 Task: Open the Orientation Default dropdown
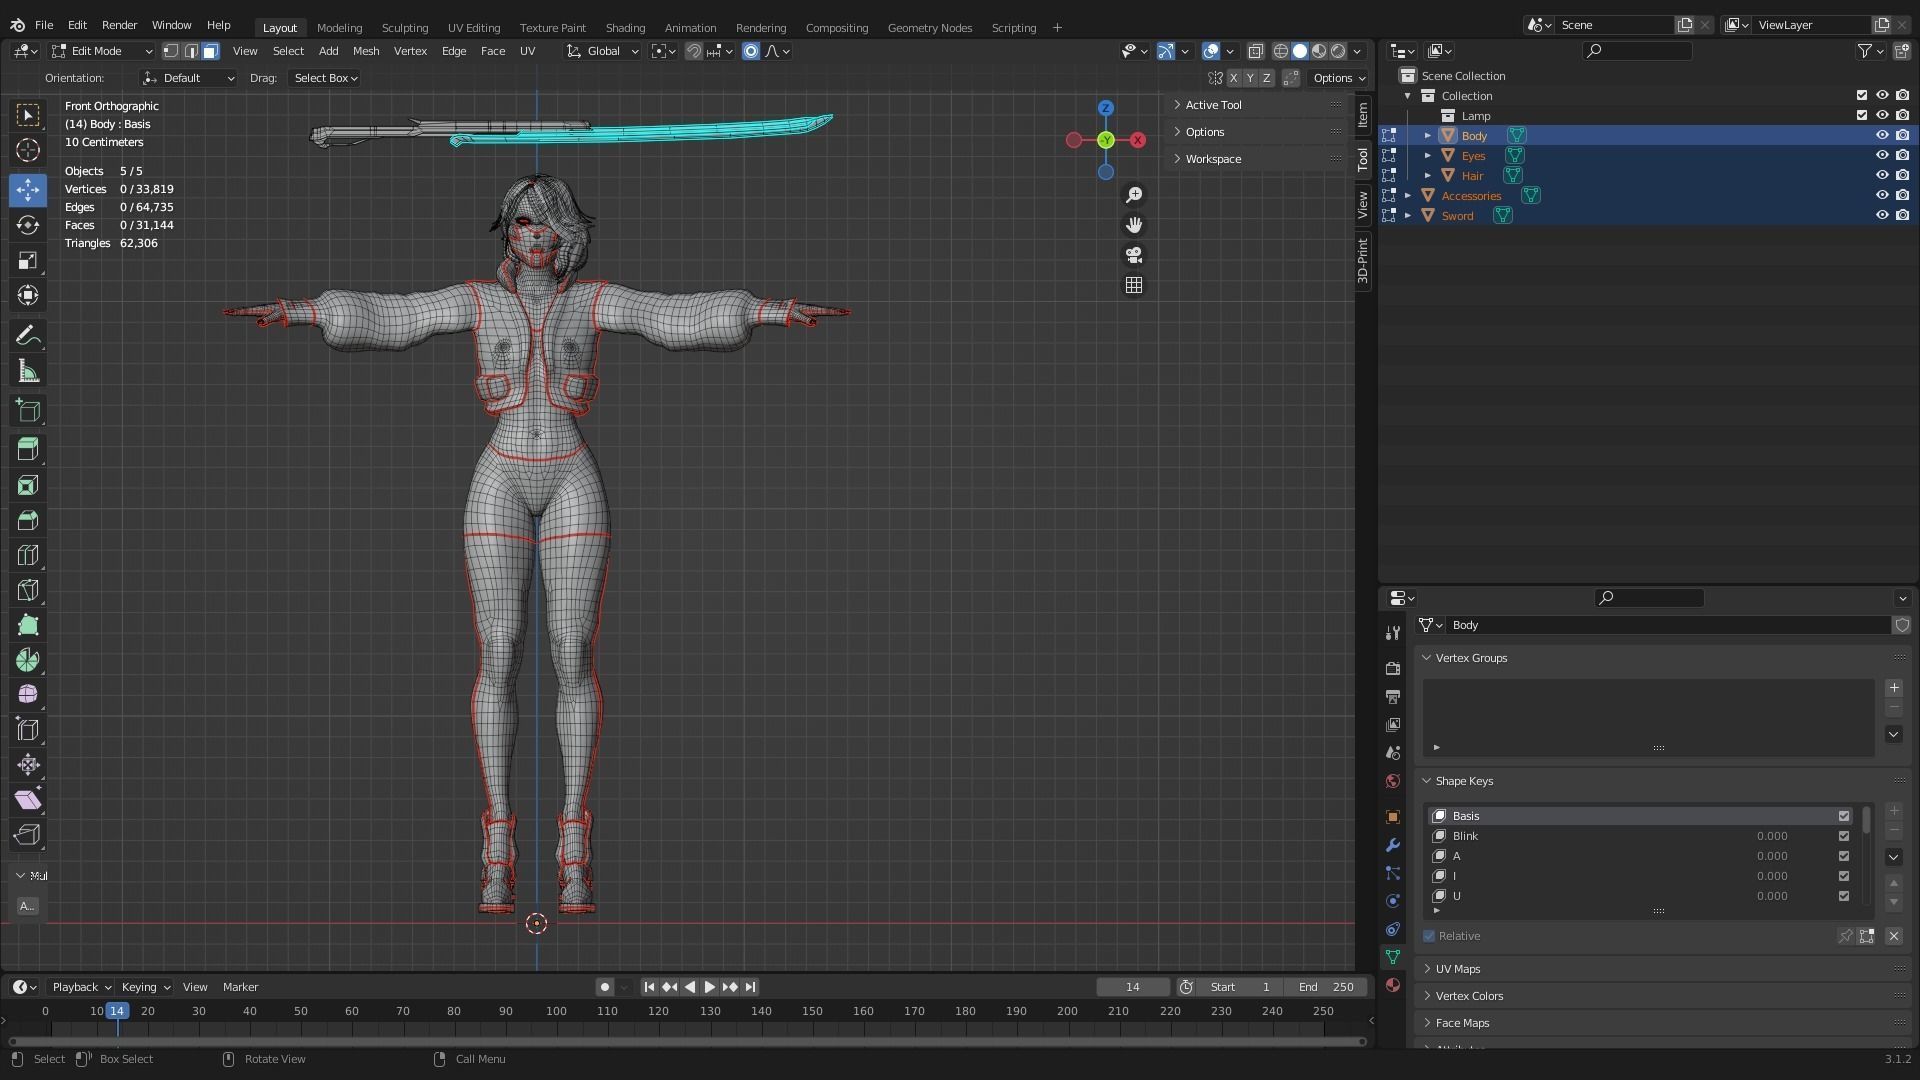[189, 78]
